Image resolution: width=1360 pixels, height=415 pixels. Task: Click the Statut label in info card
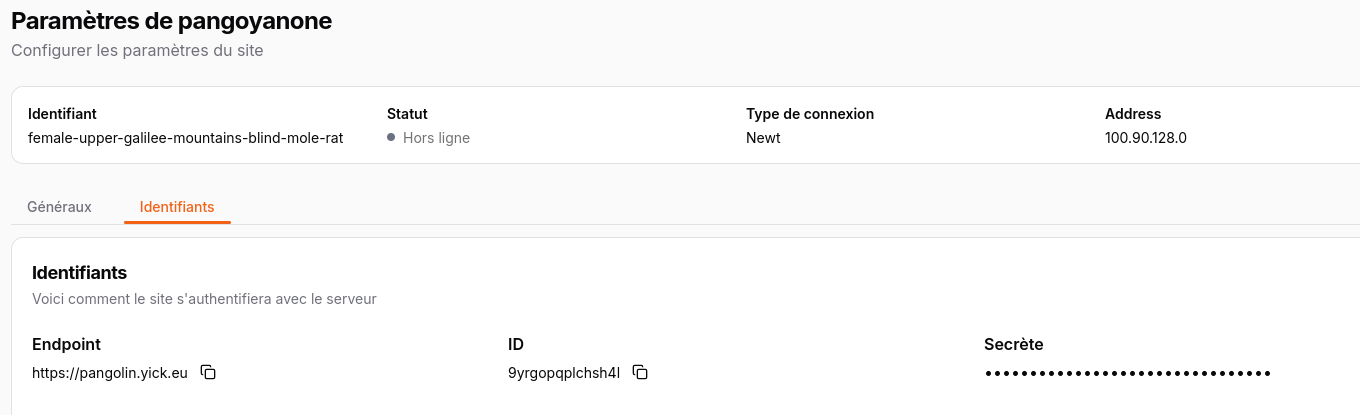(x=407, y=114)
